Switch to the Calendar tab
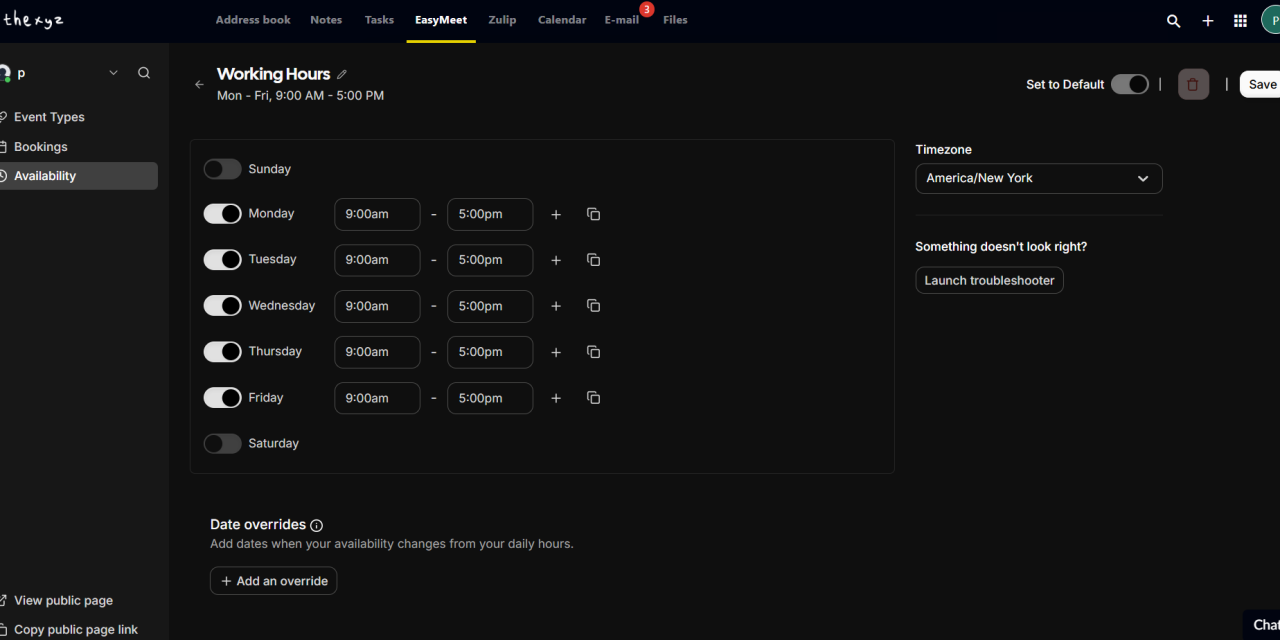The image size is (1280, 640). [x=561, y=20]
